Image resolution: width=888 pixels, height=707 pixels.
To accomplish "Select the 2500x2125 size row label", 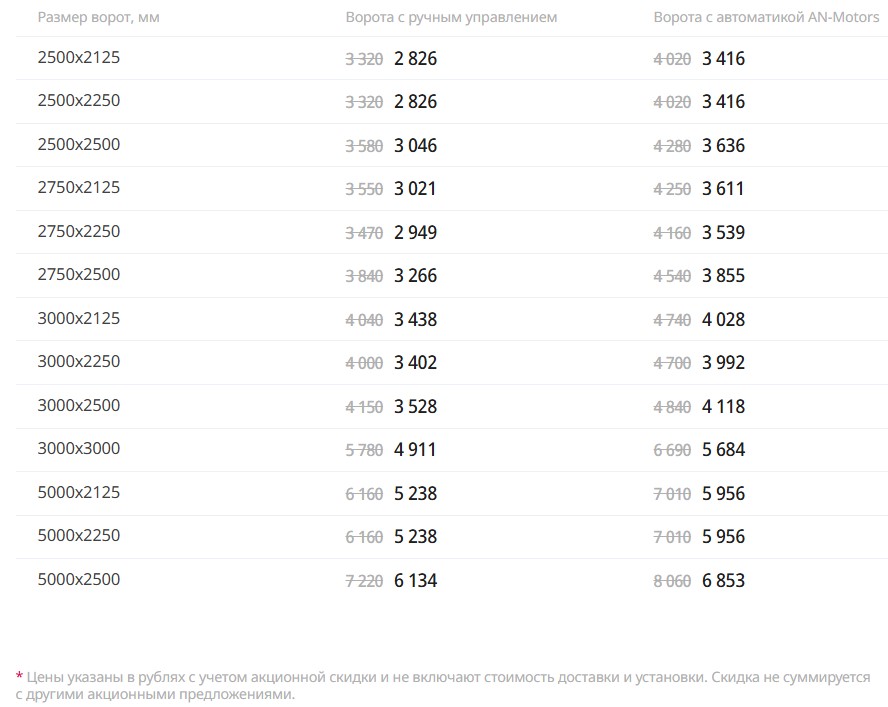I will (78, 58).
